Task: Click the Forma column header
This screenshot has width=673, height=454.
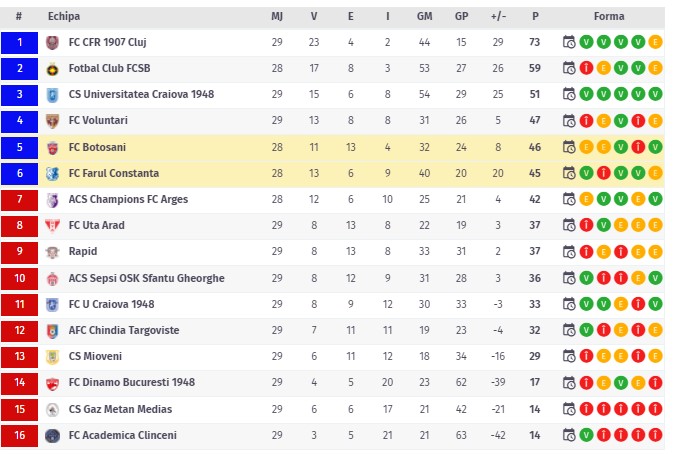Action: tap(609, 16)
